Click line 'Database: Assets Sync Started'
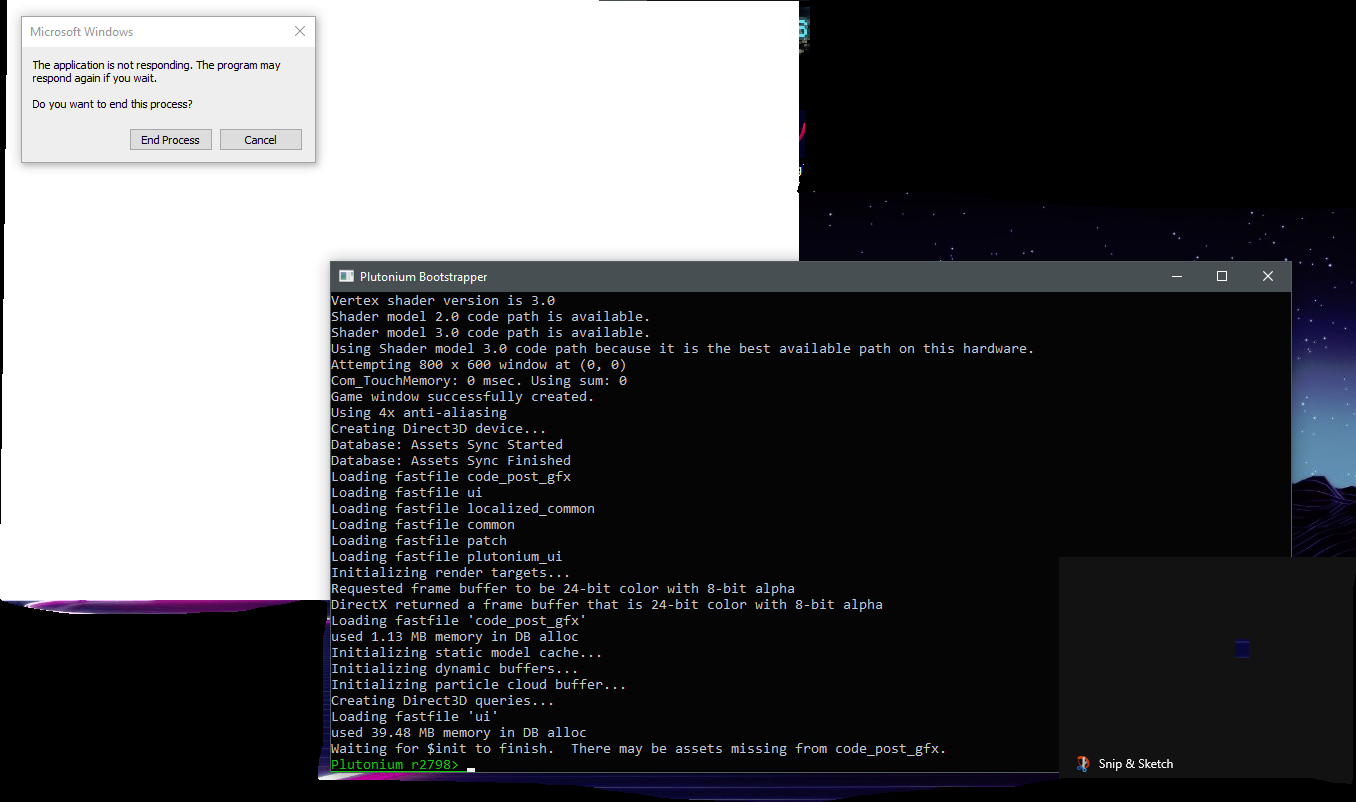 tap(447, 445)
